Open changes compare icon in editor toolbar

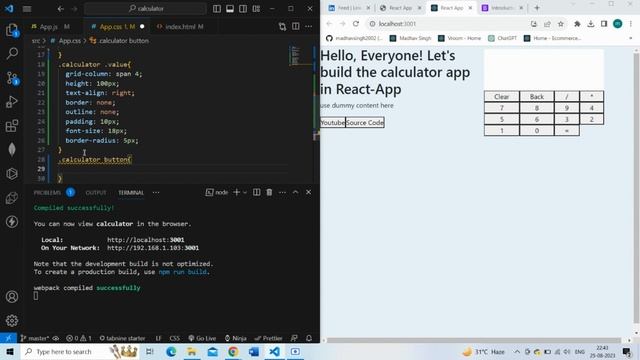(x=282, y=27)
